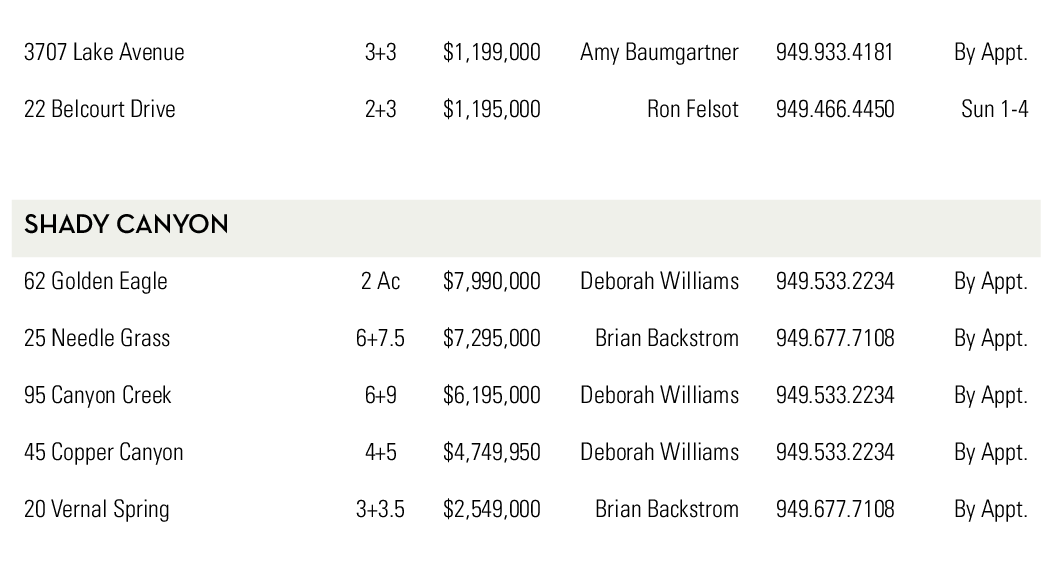
Task: Click the 20 Vernal Spring address
Action: (x=96, y=510)
